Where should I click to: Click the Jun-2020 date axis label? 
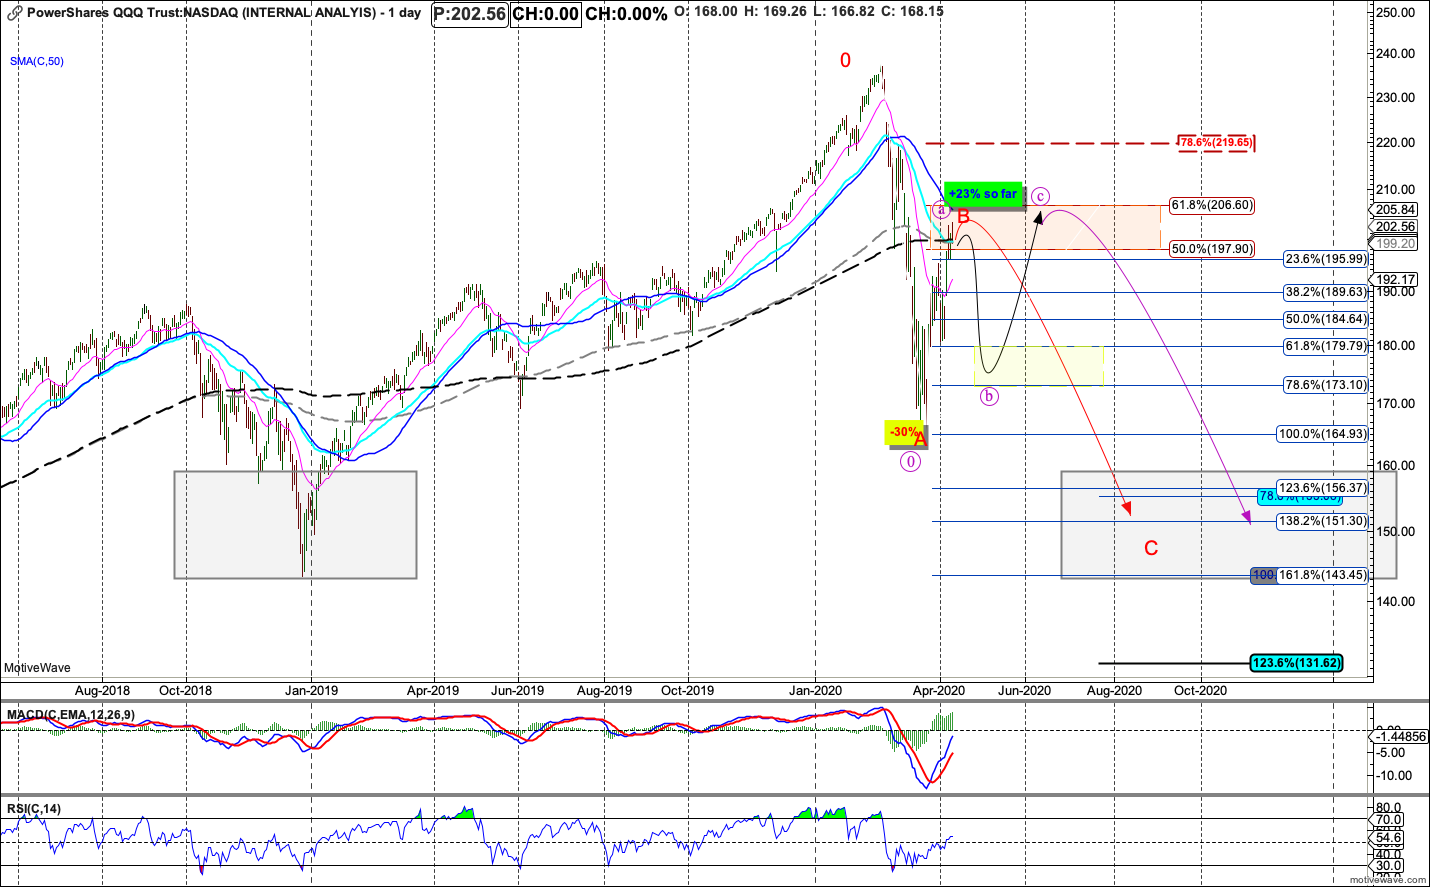pos(1024,690)
